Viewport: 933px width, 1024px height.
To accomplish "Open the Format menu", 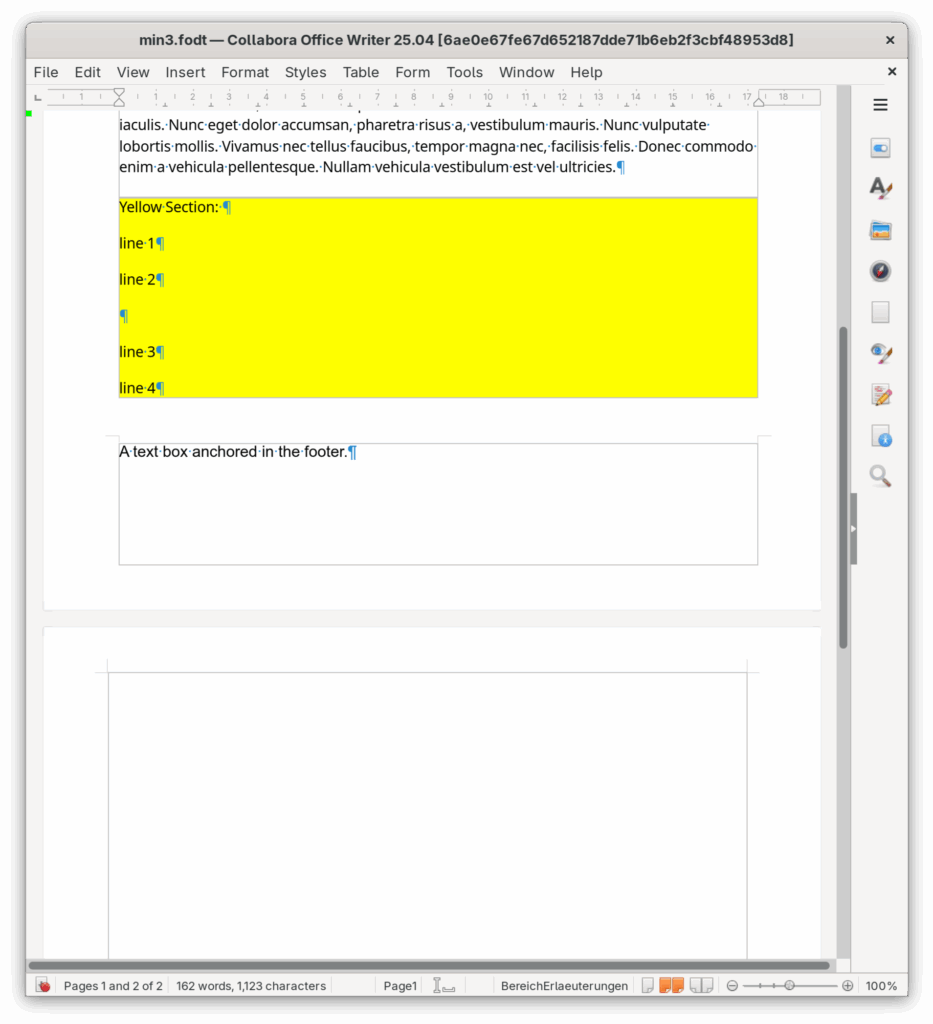I will [245, 72].
